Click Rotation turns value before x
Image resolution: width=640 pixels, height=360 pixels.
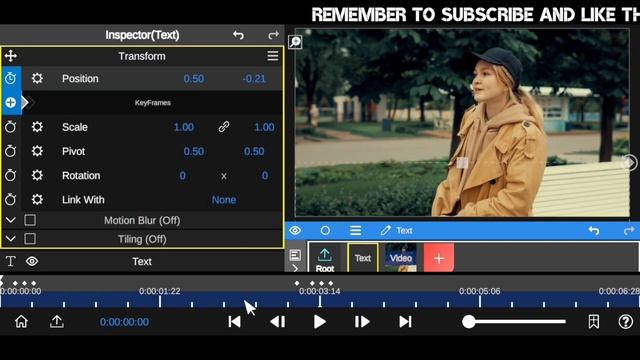182,176
